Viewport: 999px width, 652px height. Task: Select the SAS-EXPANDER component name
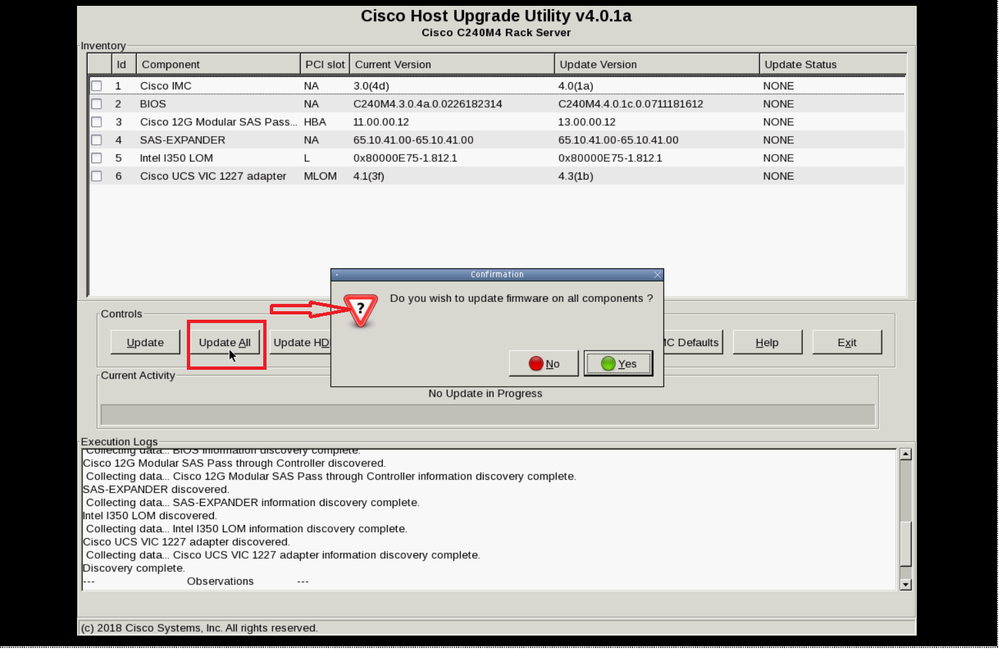point(183,140)
